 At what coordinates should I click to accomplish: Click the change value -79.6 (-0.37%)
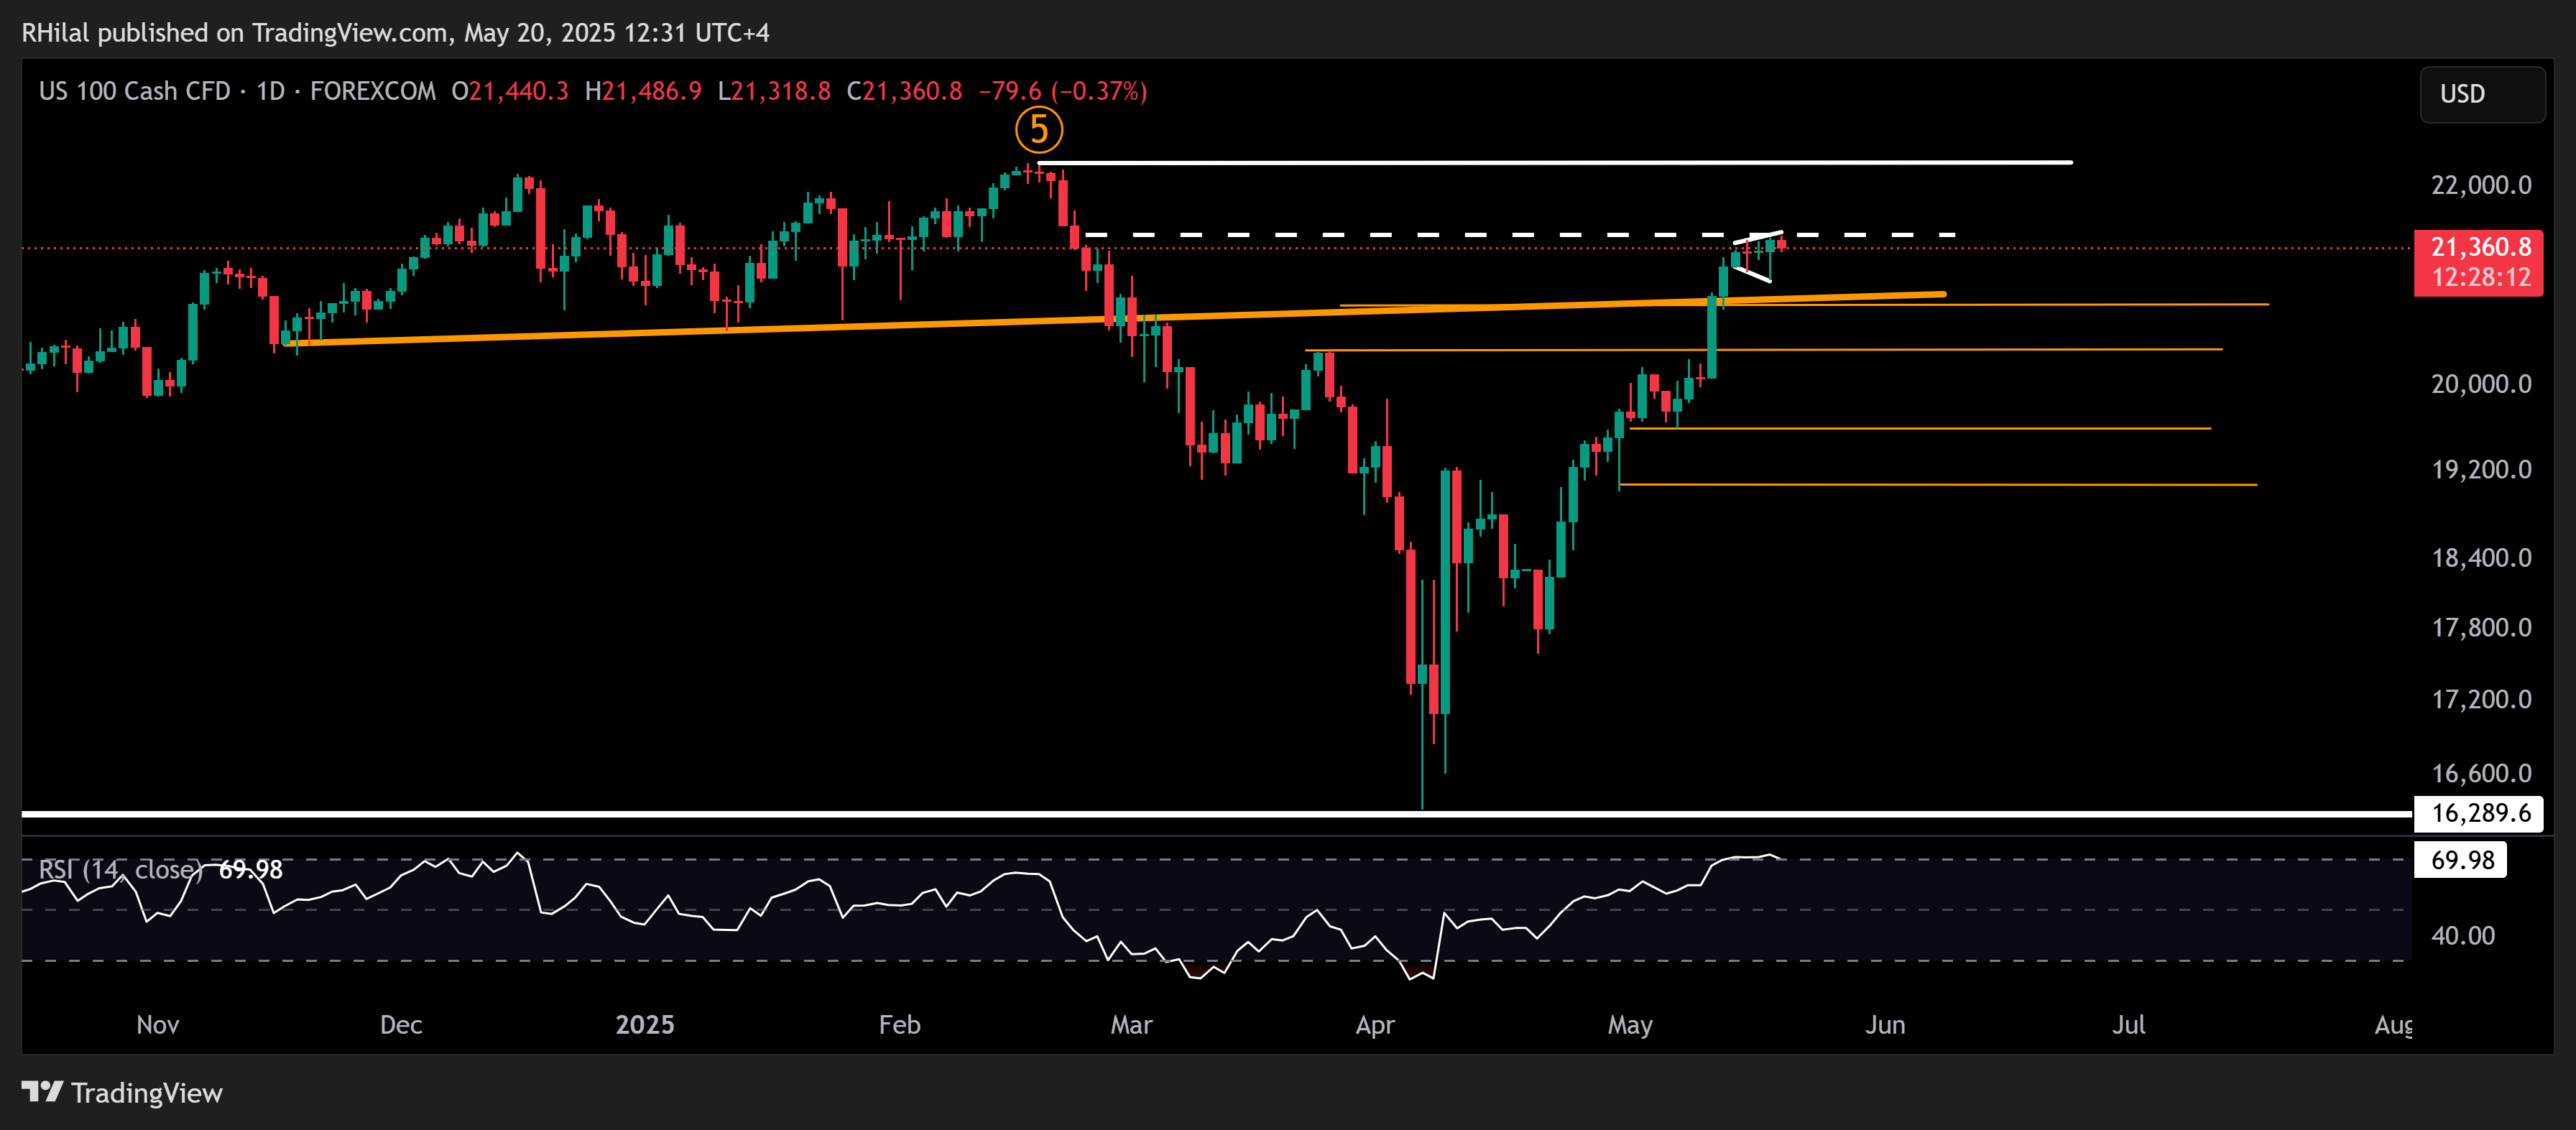[1062, 91]
